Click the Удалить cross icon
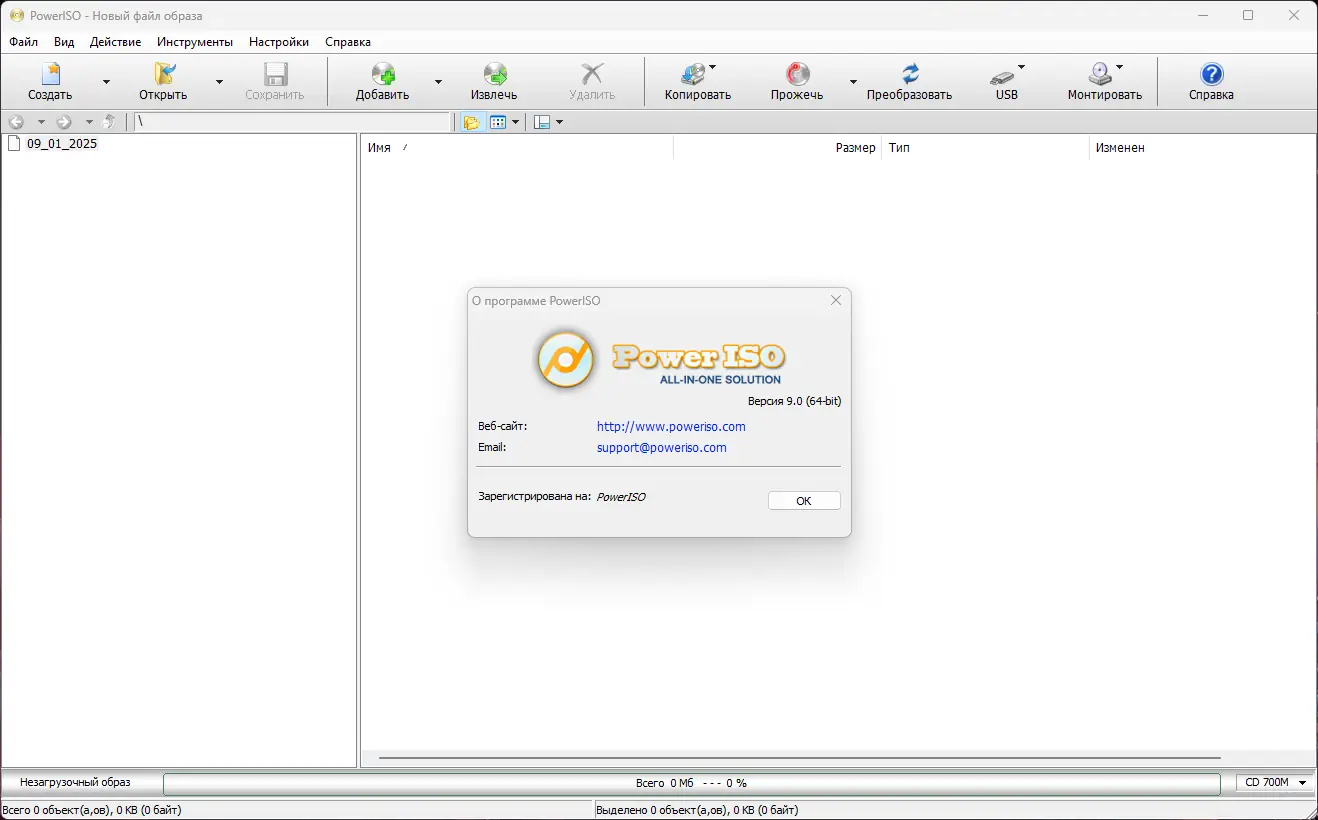 pos(592,74)
